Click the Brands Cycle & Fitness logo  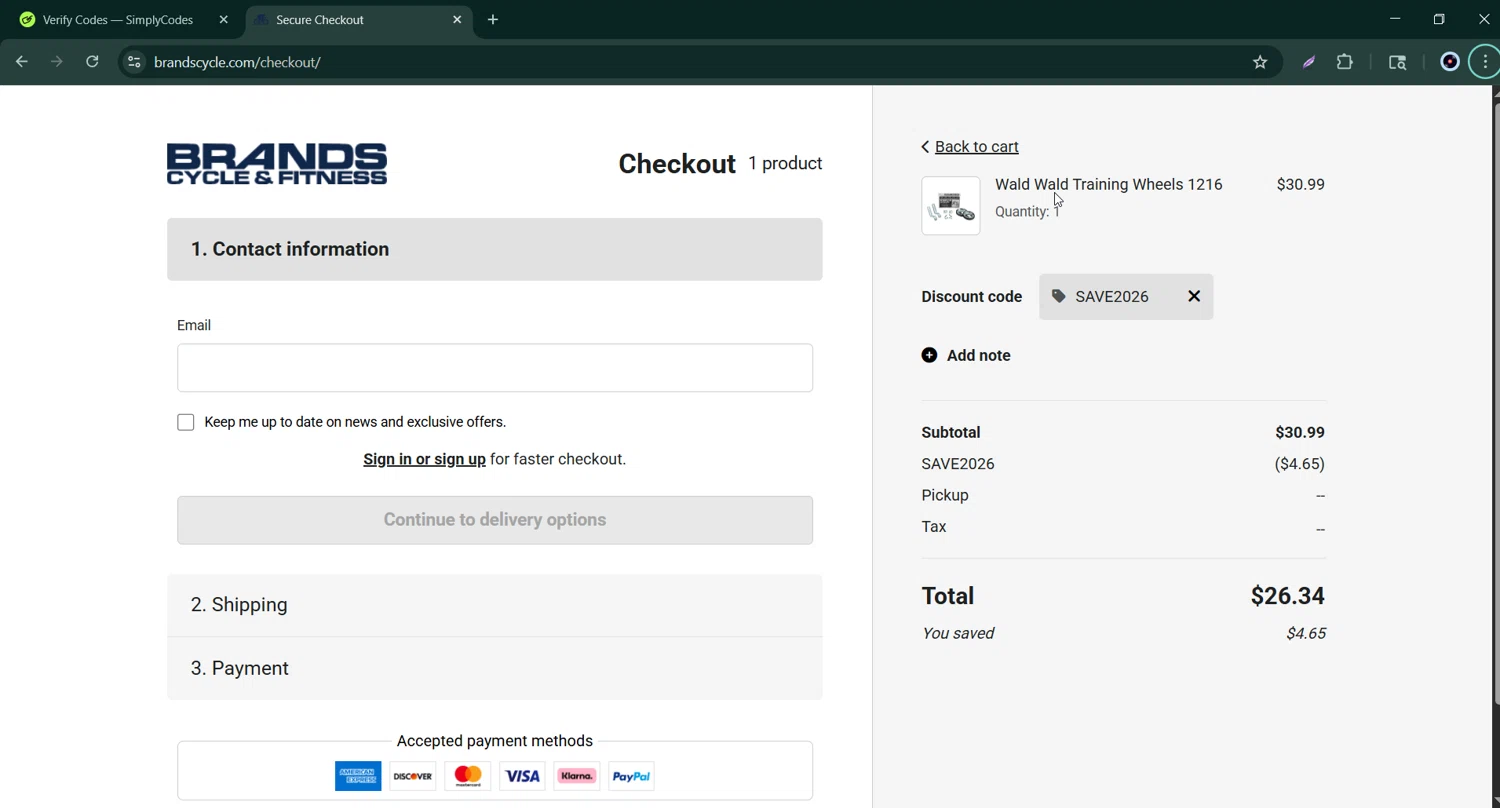(x=277, y=164)
